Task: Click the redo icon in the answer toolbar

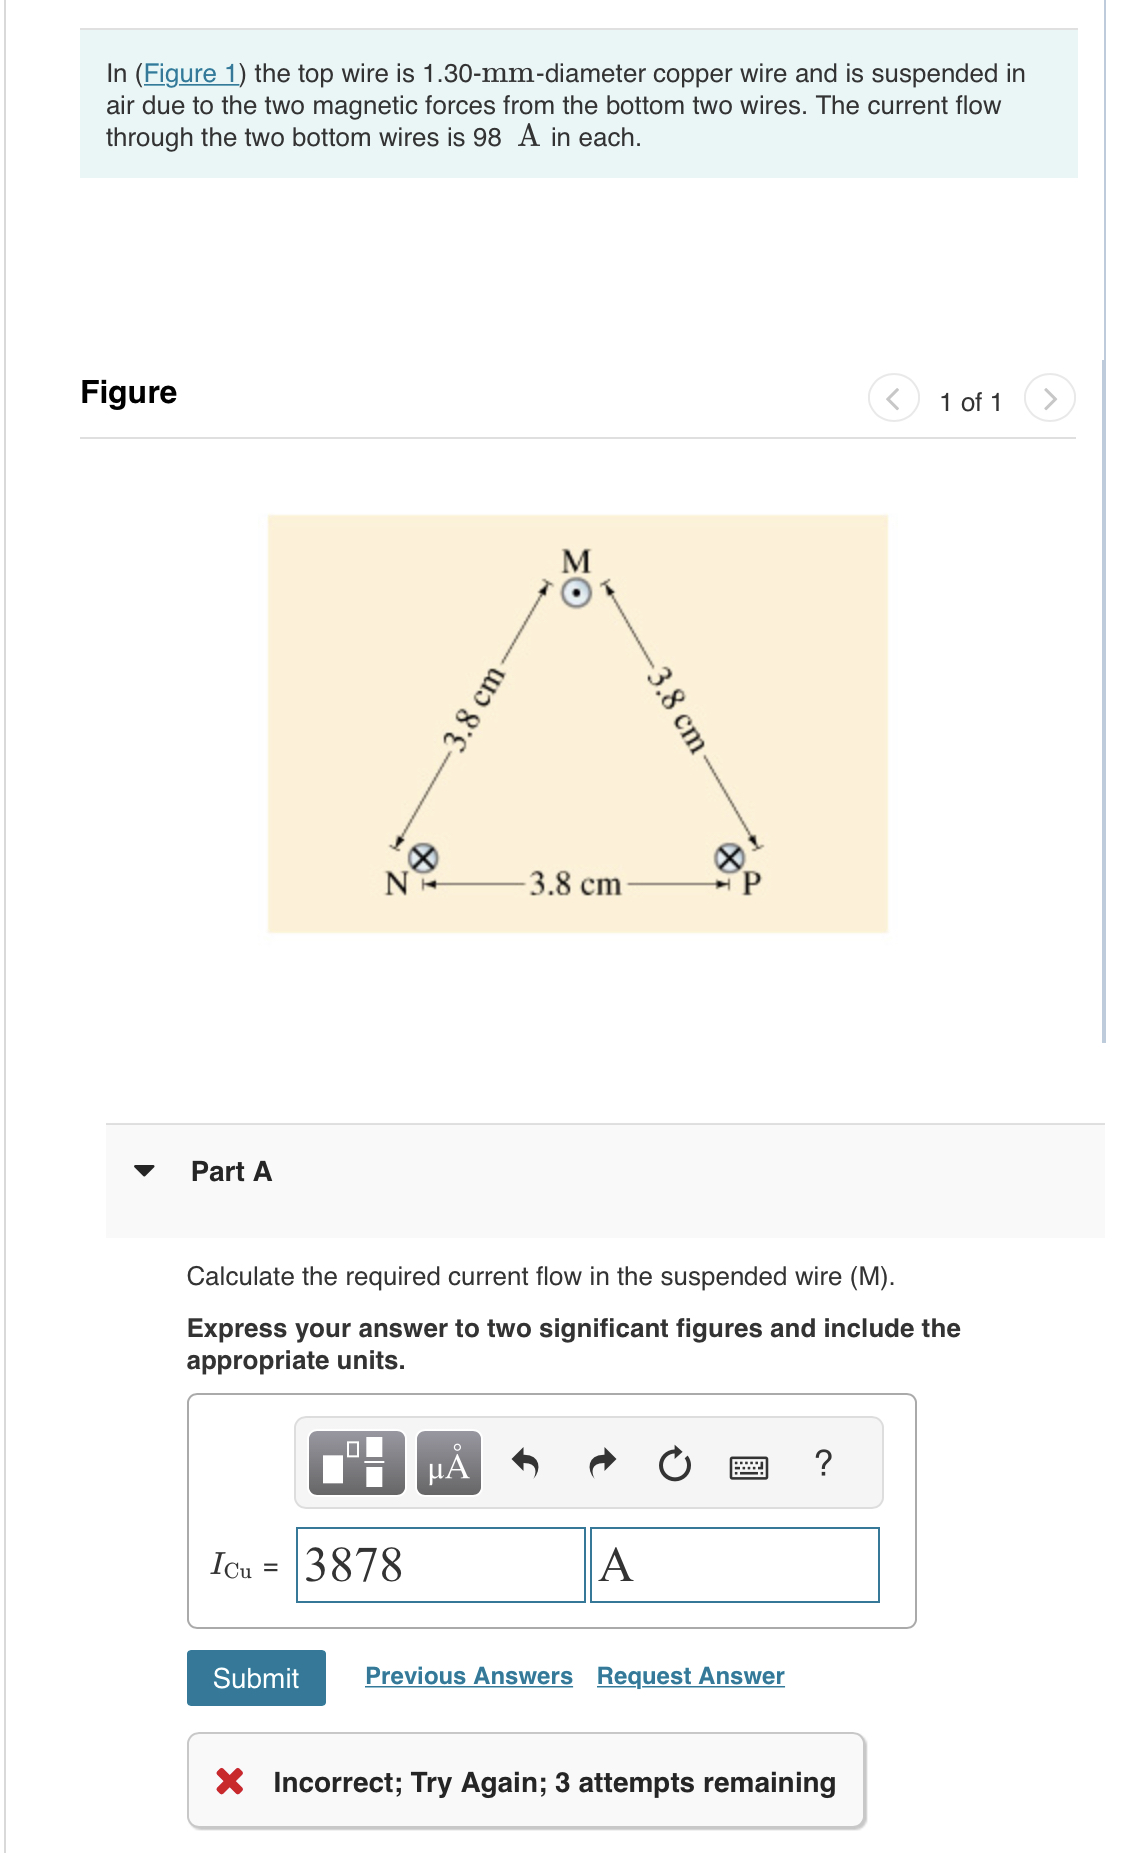Action: 601,1463
